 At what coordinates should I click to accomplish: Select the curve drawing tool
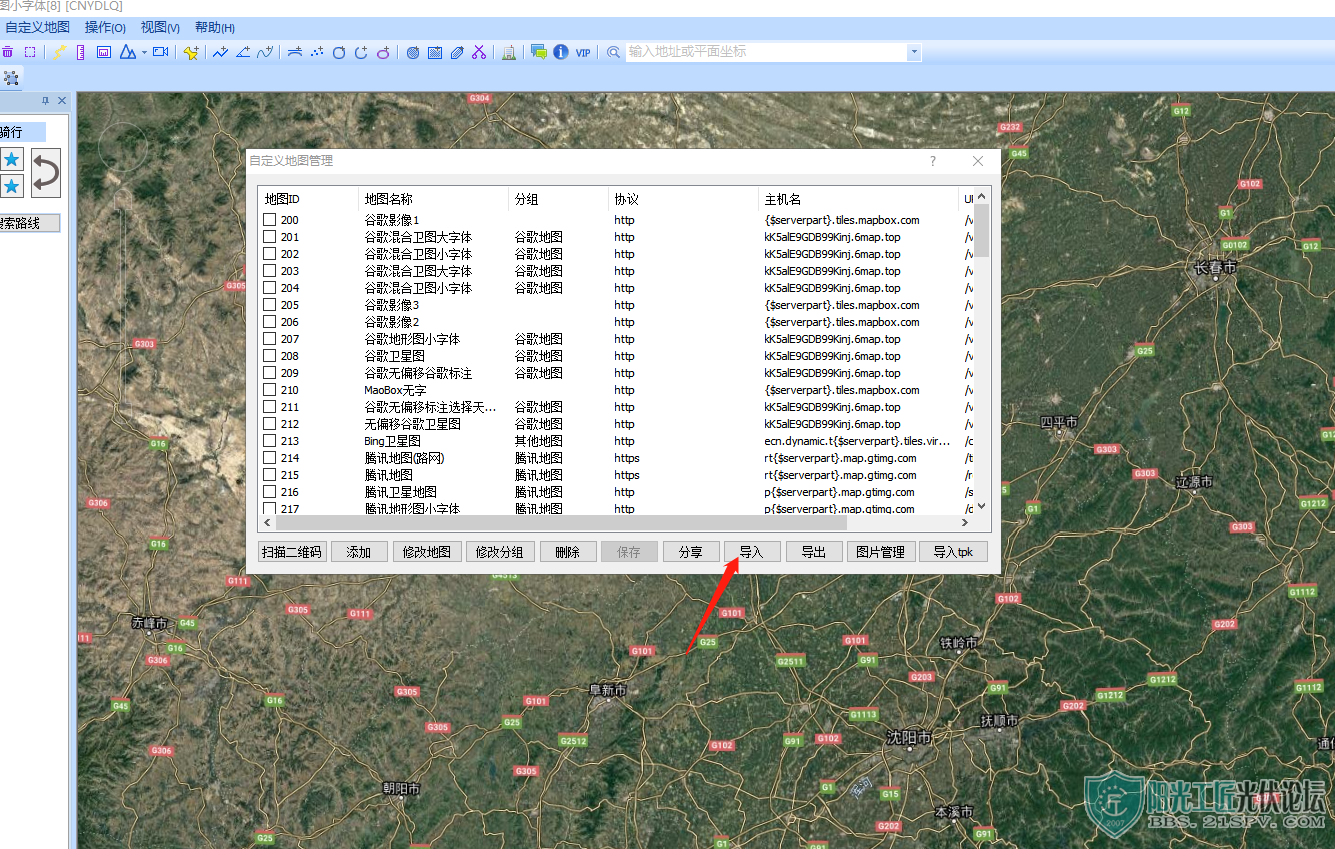(x=265, y=52)
